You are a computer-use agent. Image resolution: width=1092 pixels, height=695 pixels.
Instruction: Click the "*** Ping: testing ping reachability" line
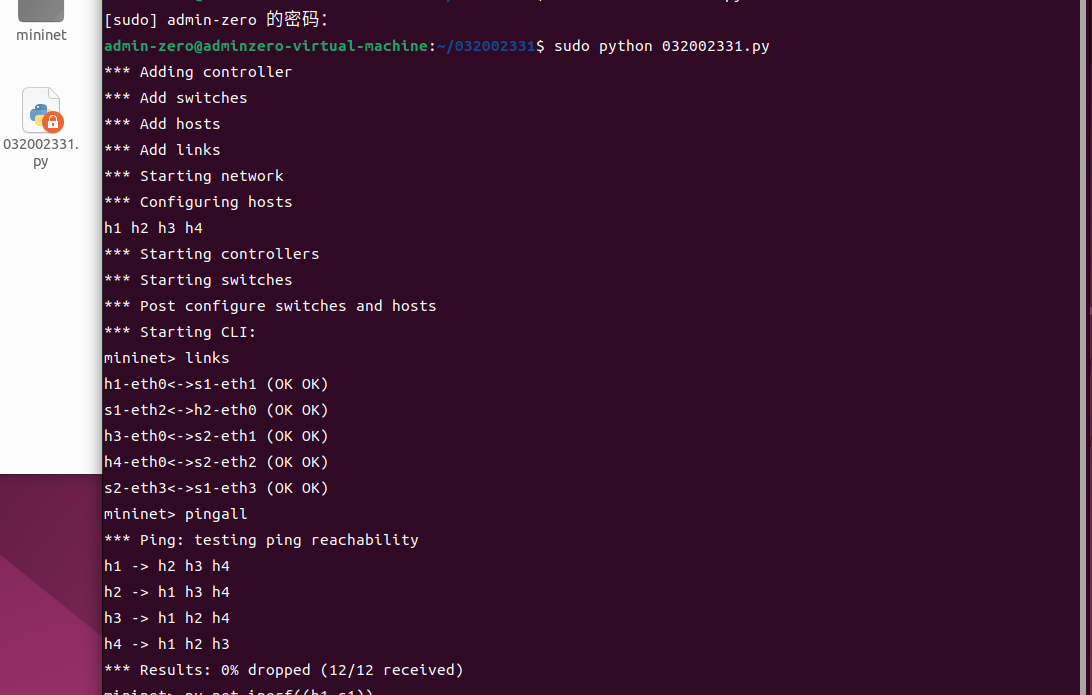[x=261, y=540]
